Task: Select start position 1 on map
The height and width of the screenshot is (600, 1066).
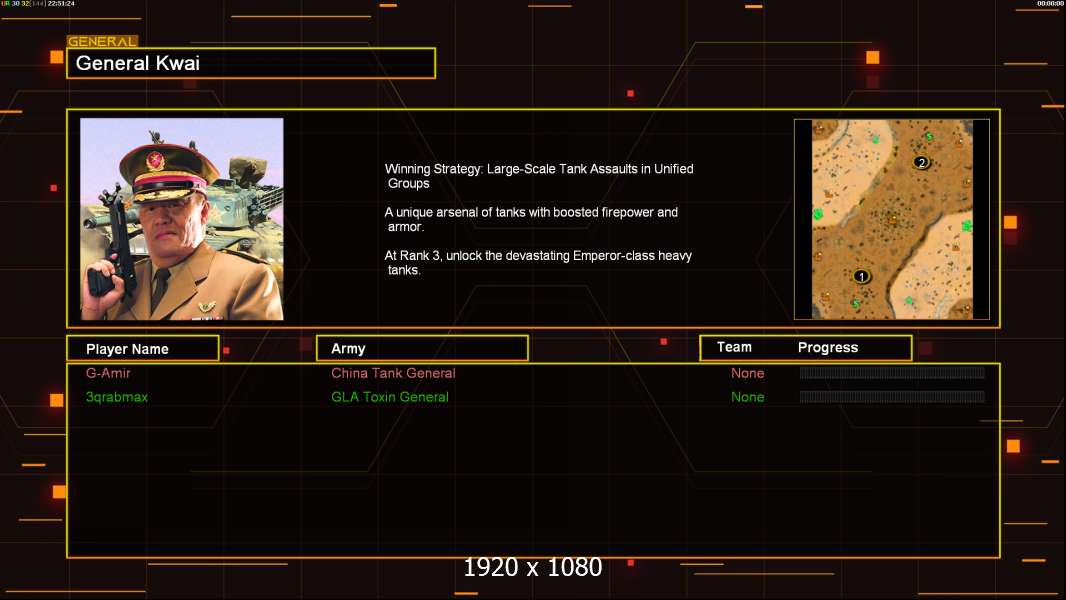Action: 861,277
